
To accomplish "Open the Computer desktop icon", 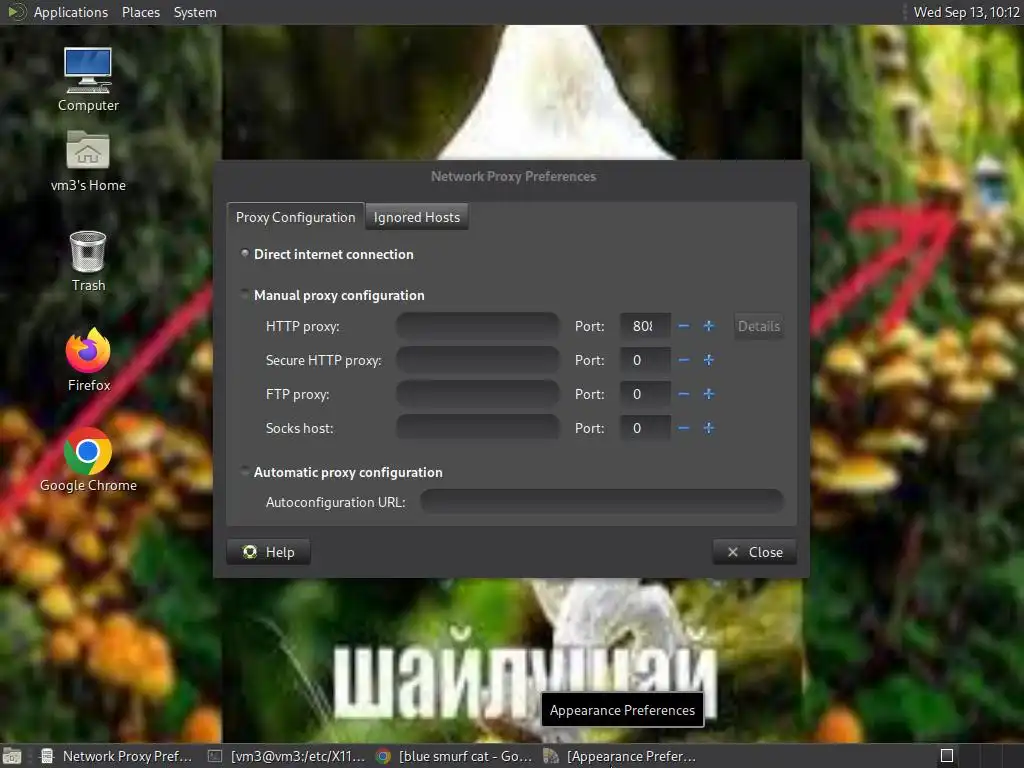I will click(88, 79).
